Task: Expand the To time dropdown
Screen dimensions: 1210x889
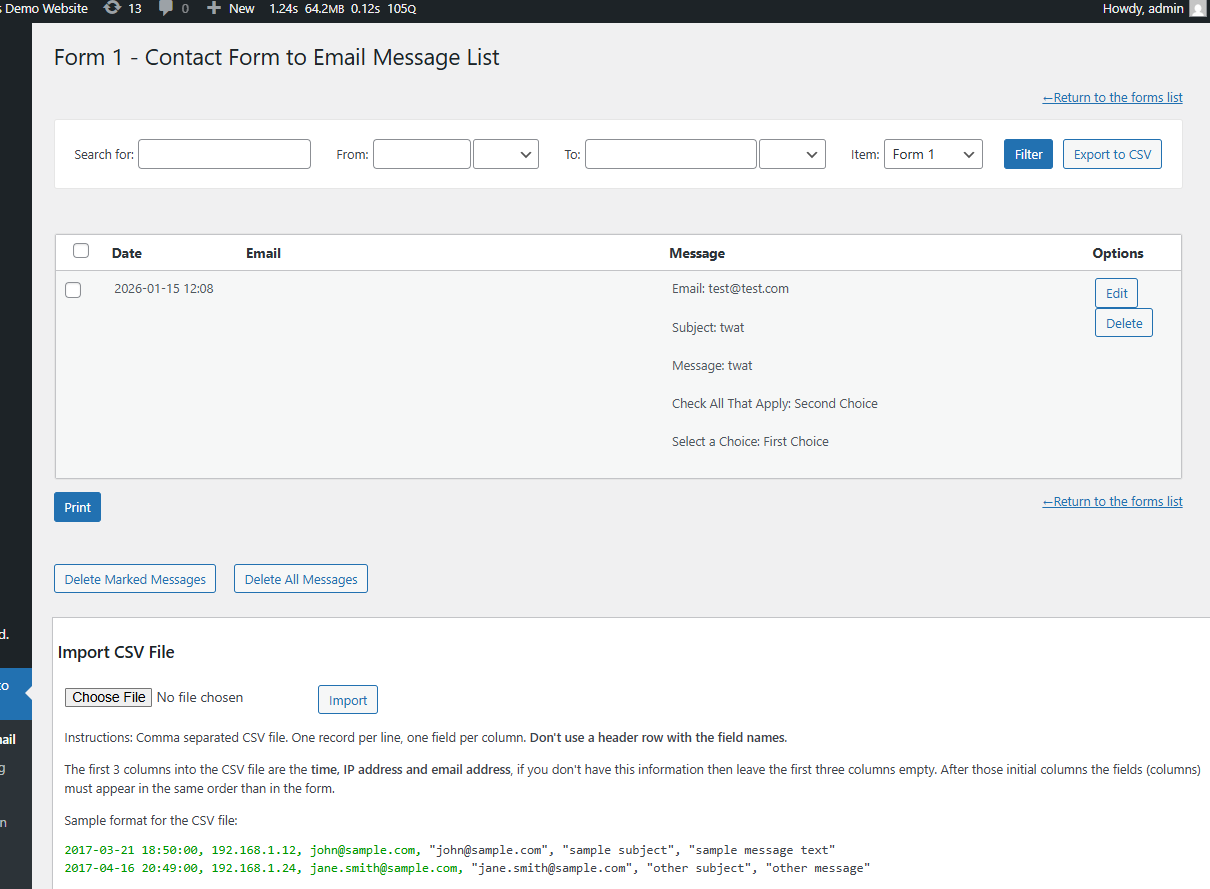Action: [792, 154]
